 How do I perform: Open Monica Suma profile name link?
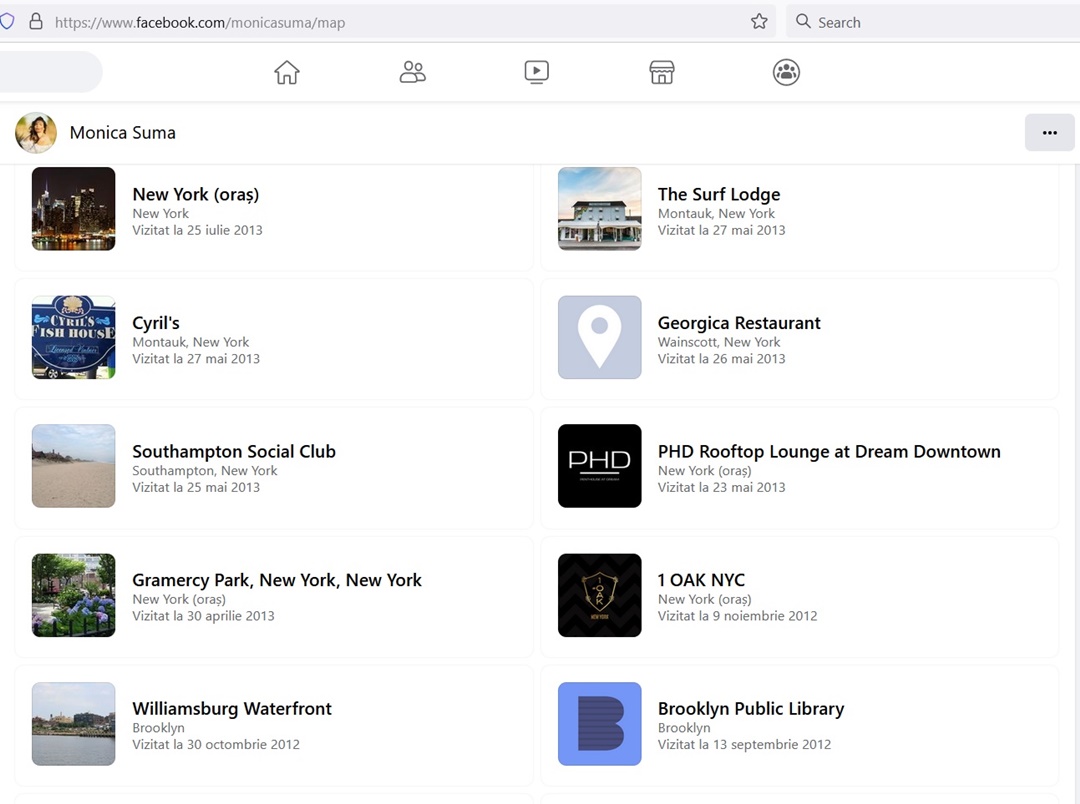pos(122,133)
